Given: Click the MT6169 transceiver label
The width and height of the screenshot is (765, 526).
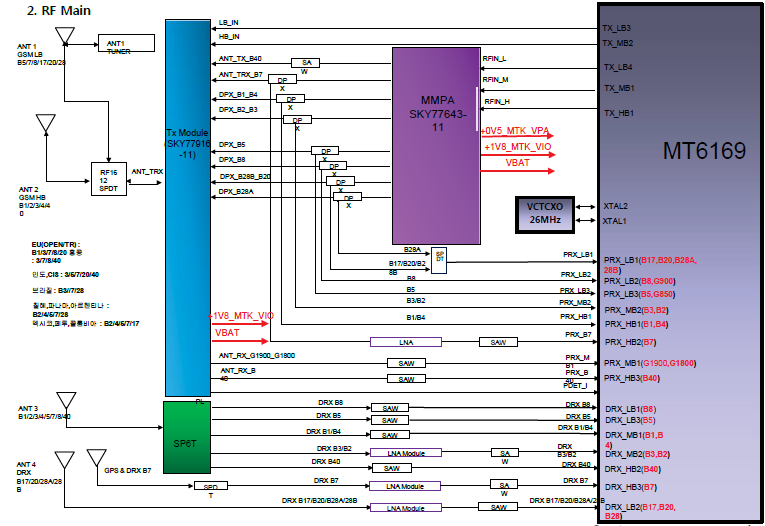Looking at the screenshot, I should point(704,151).
